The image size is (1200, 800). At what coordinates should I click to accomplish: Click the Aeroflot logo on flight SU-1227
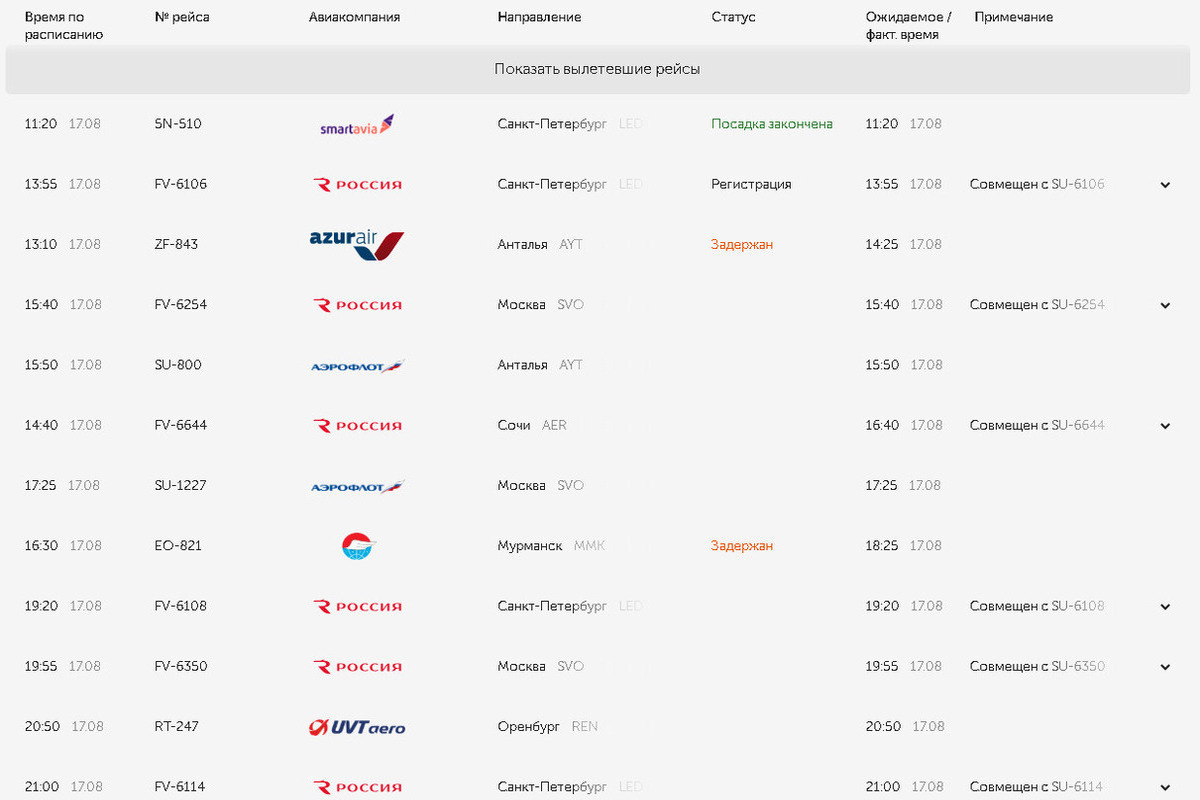coord(357,486)
